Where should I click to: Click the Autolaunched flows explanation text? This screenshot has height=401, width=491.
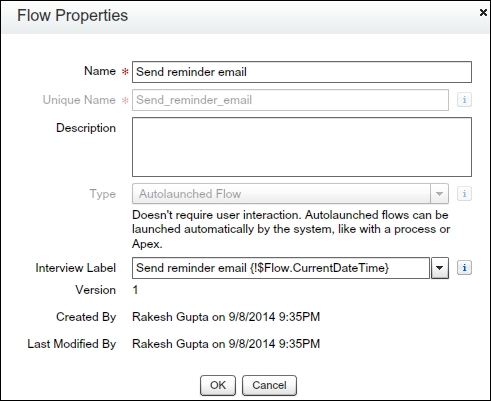point(291,229)
